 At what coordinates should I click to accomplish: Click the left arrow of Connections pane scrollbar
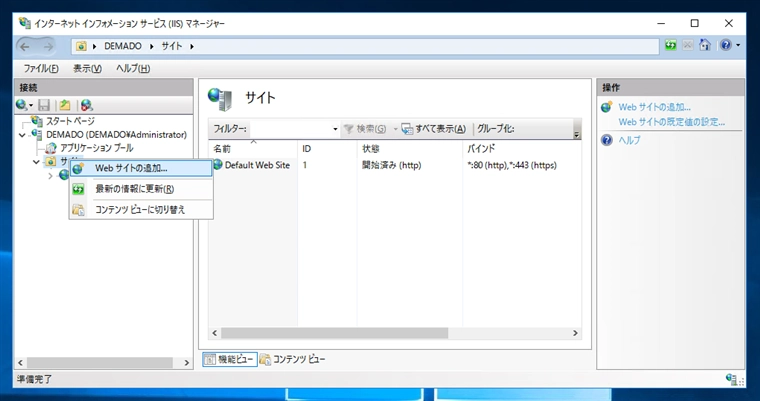(20, 363)
